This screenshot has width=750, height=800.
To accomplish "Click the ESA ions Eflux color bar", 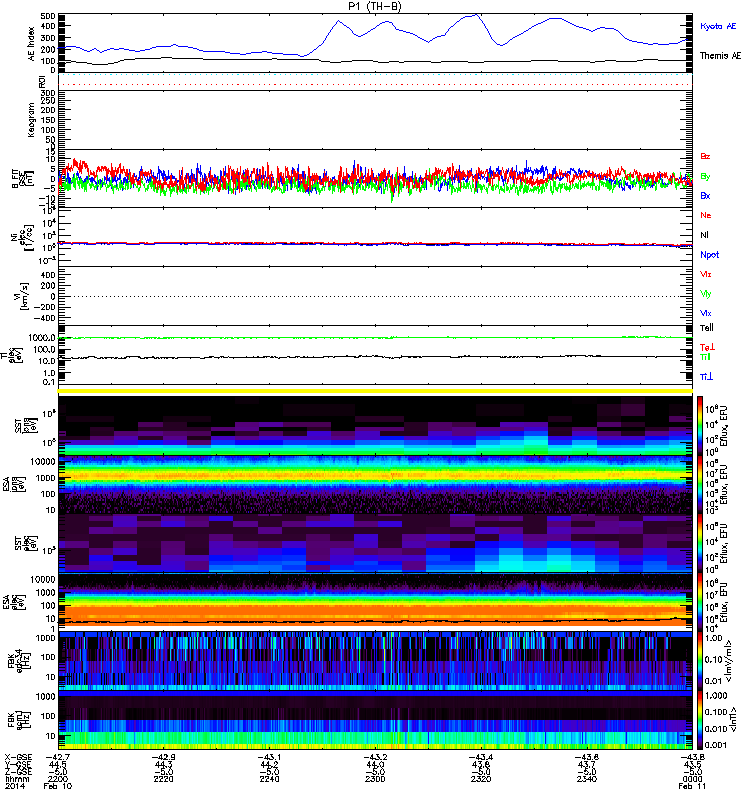I will [699, 484].
